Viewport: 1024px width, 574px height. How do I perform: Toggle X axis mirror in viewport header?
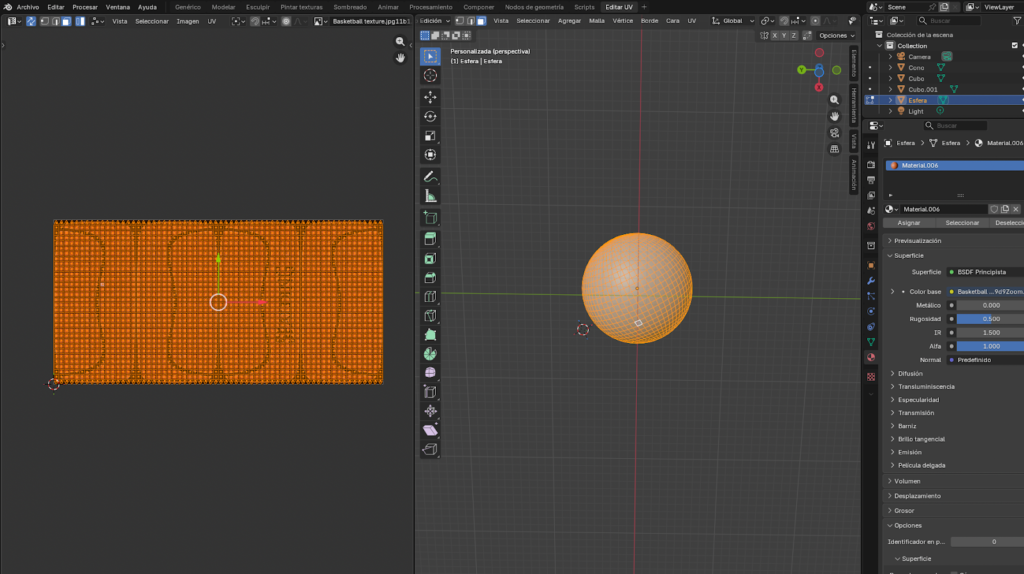click(777, 35)
